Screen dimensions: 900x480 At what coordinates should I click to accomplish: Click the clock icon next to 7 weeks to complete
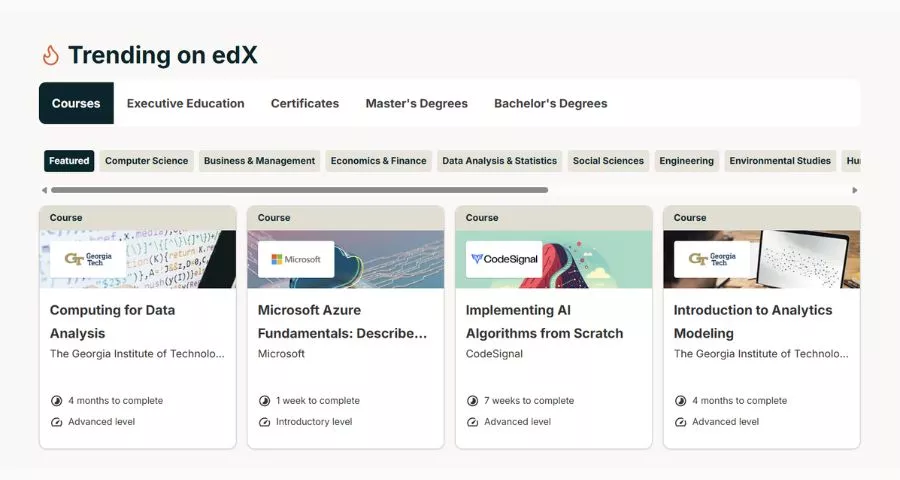click(x=472, y=401)
